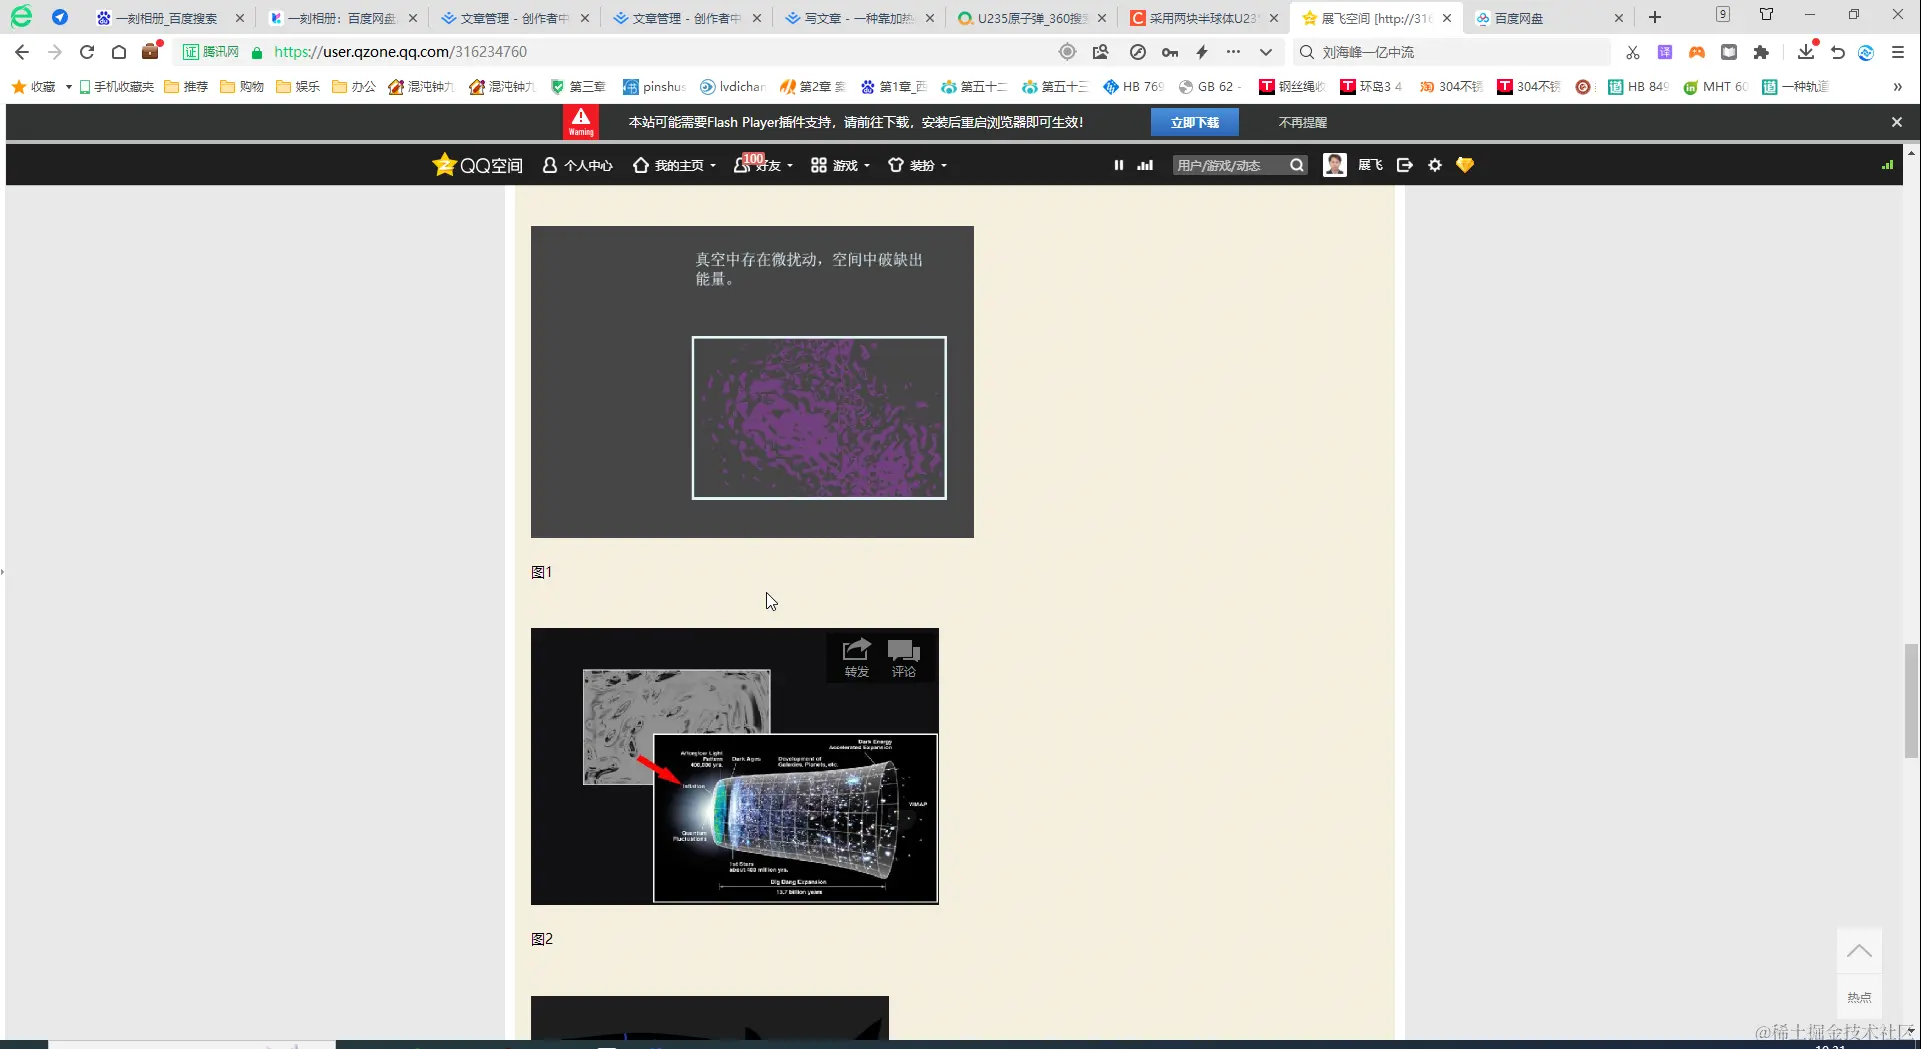Click the yellow diamond VIP icon

(x=1465, y=165)
